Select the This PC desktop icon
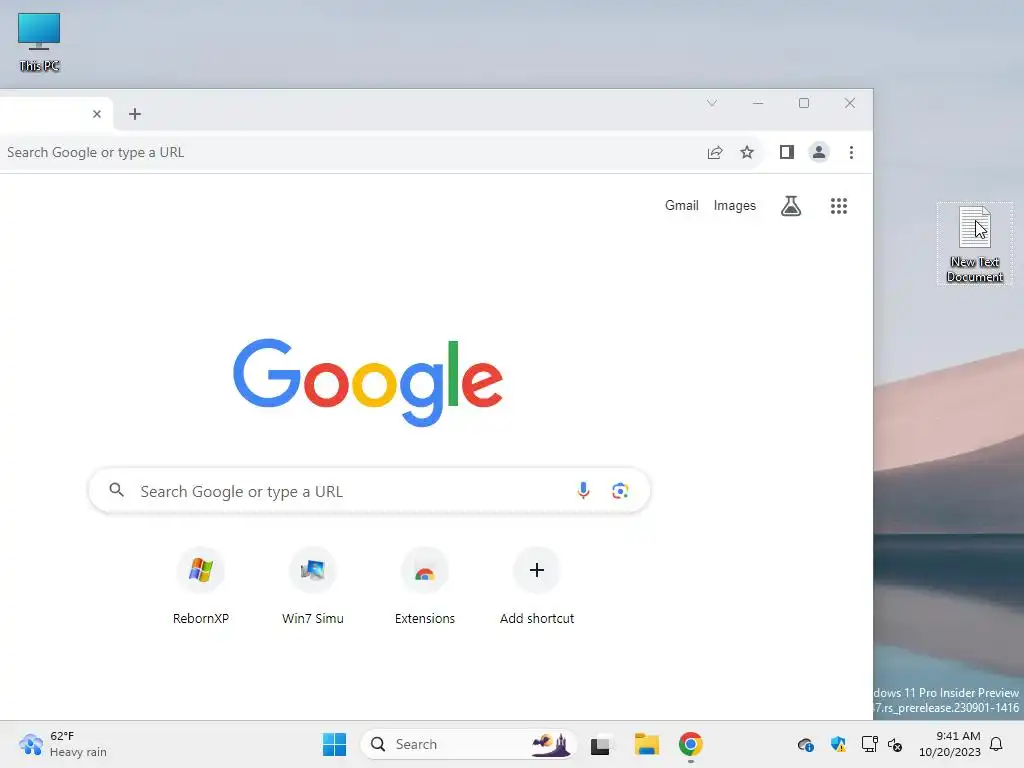The height and width of the screenshot is (768, 1024). pyautogui.click(x=39, y=42)
